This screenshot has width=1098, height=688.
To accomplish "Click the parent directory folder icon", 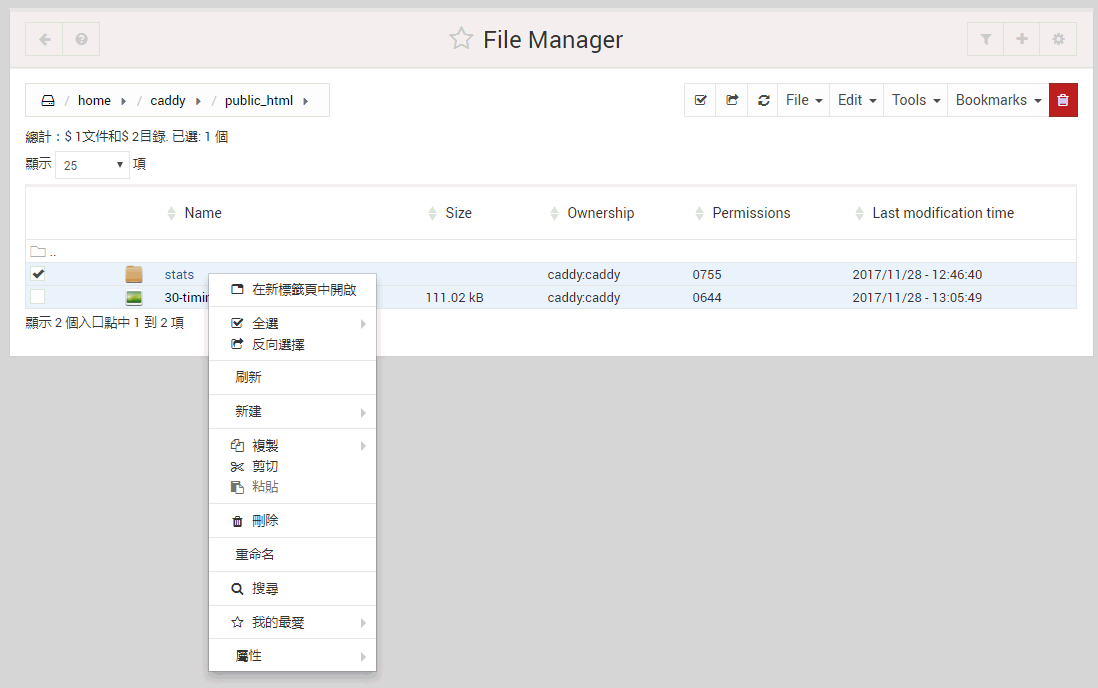I will tap(38, 252).
